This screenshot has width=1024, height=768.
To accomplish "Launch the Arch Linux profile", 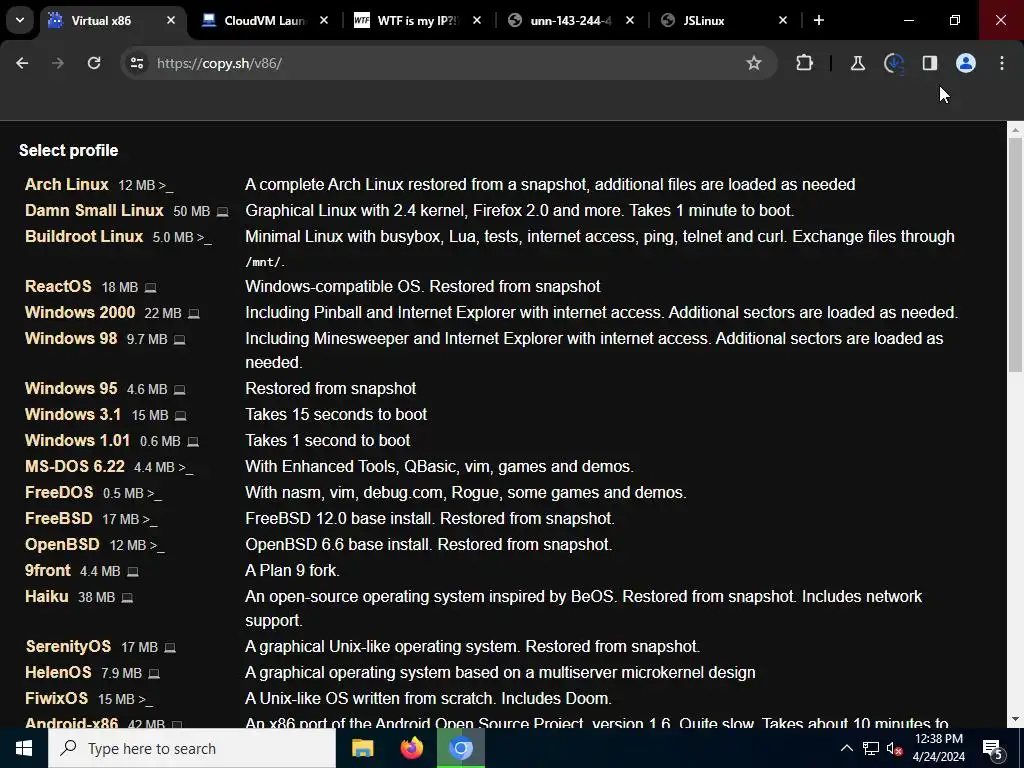I will pos(67,184).
